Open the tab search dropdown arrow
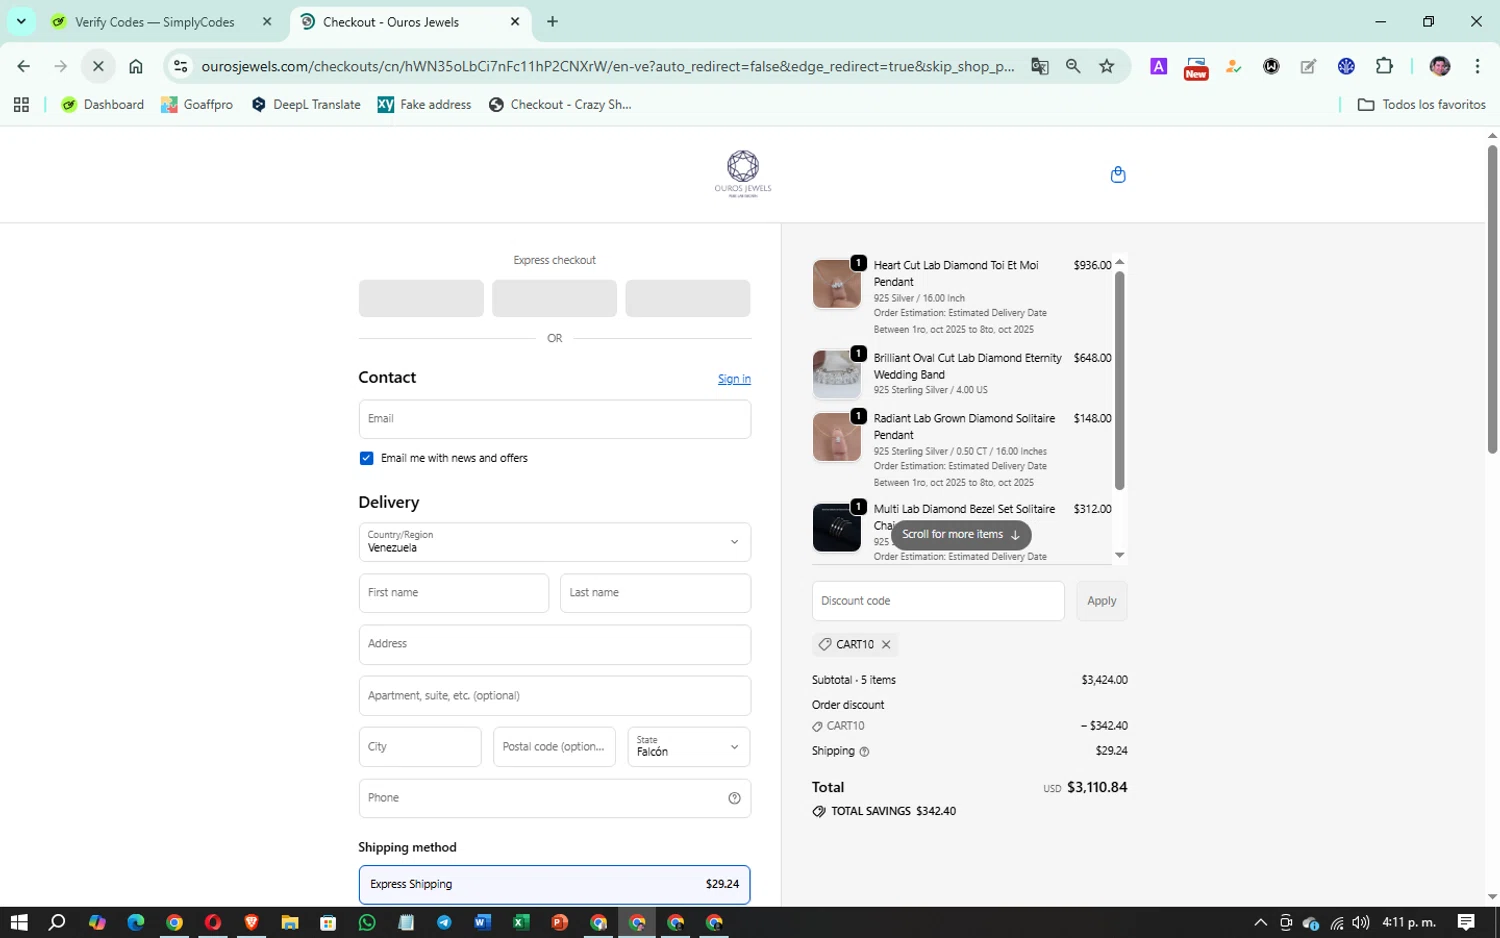 pyautogui.click(x=21, y=21)
